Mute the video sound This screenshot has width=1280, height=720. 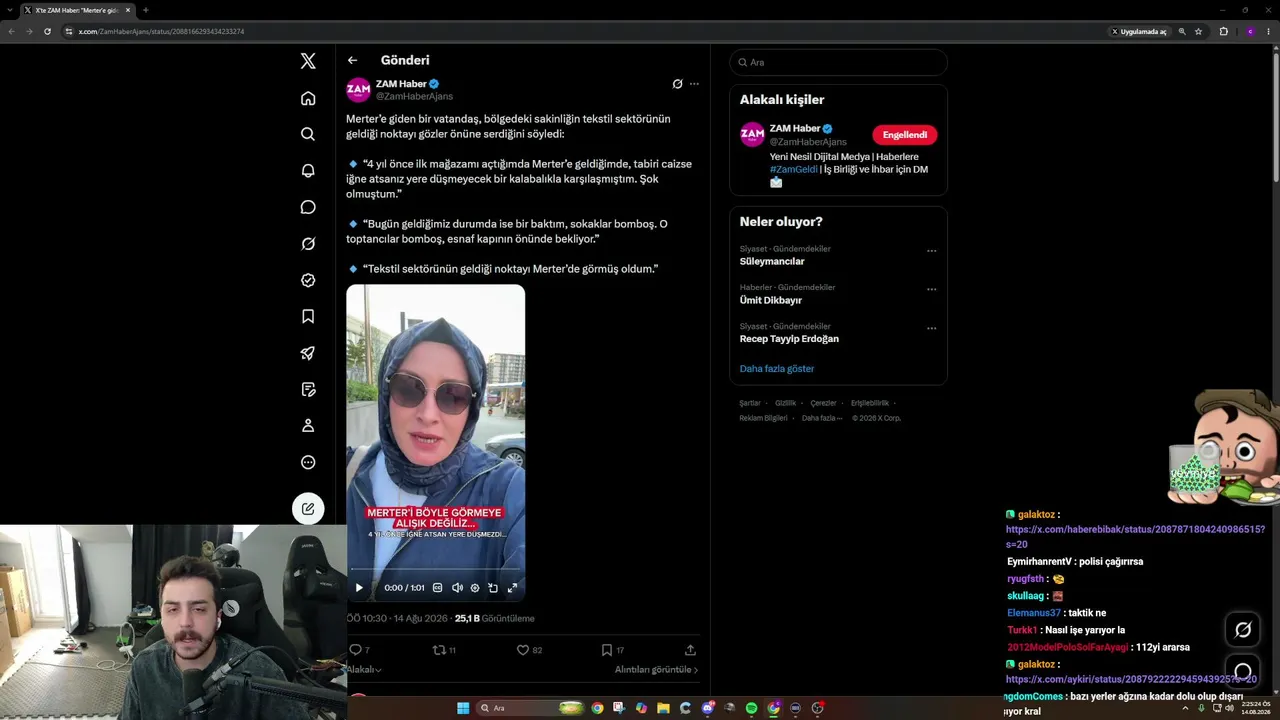tap(457, 588)
